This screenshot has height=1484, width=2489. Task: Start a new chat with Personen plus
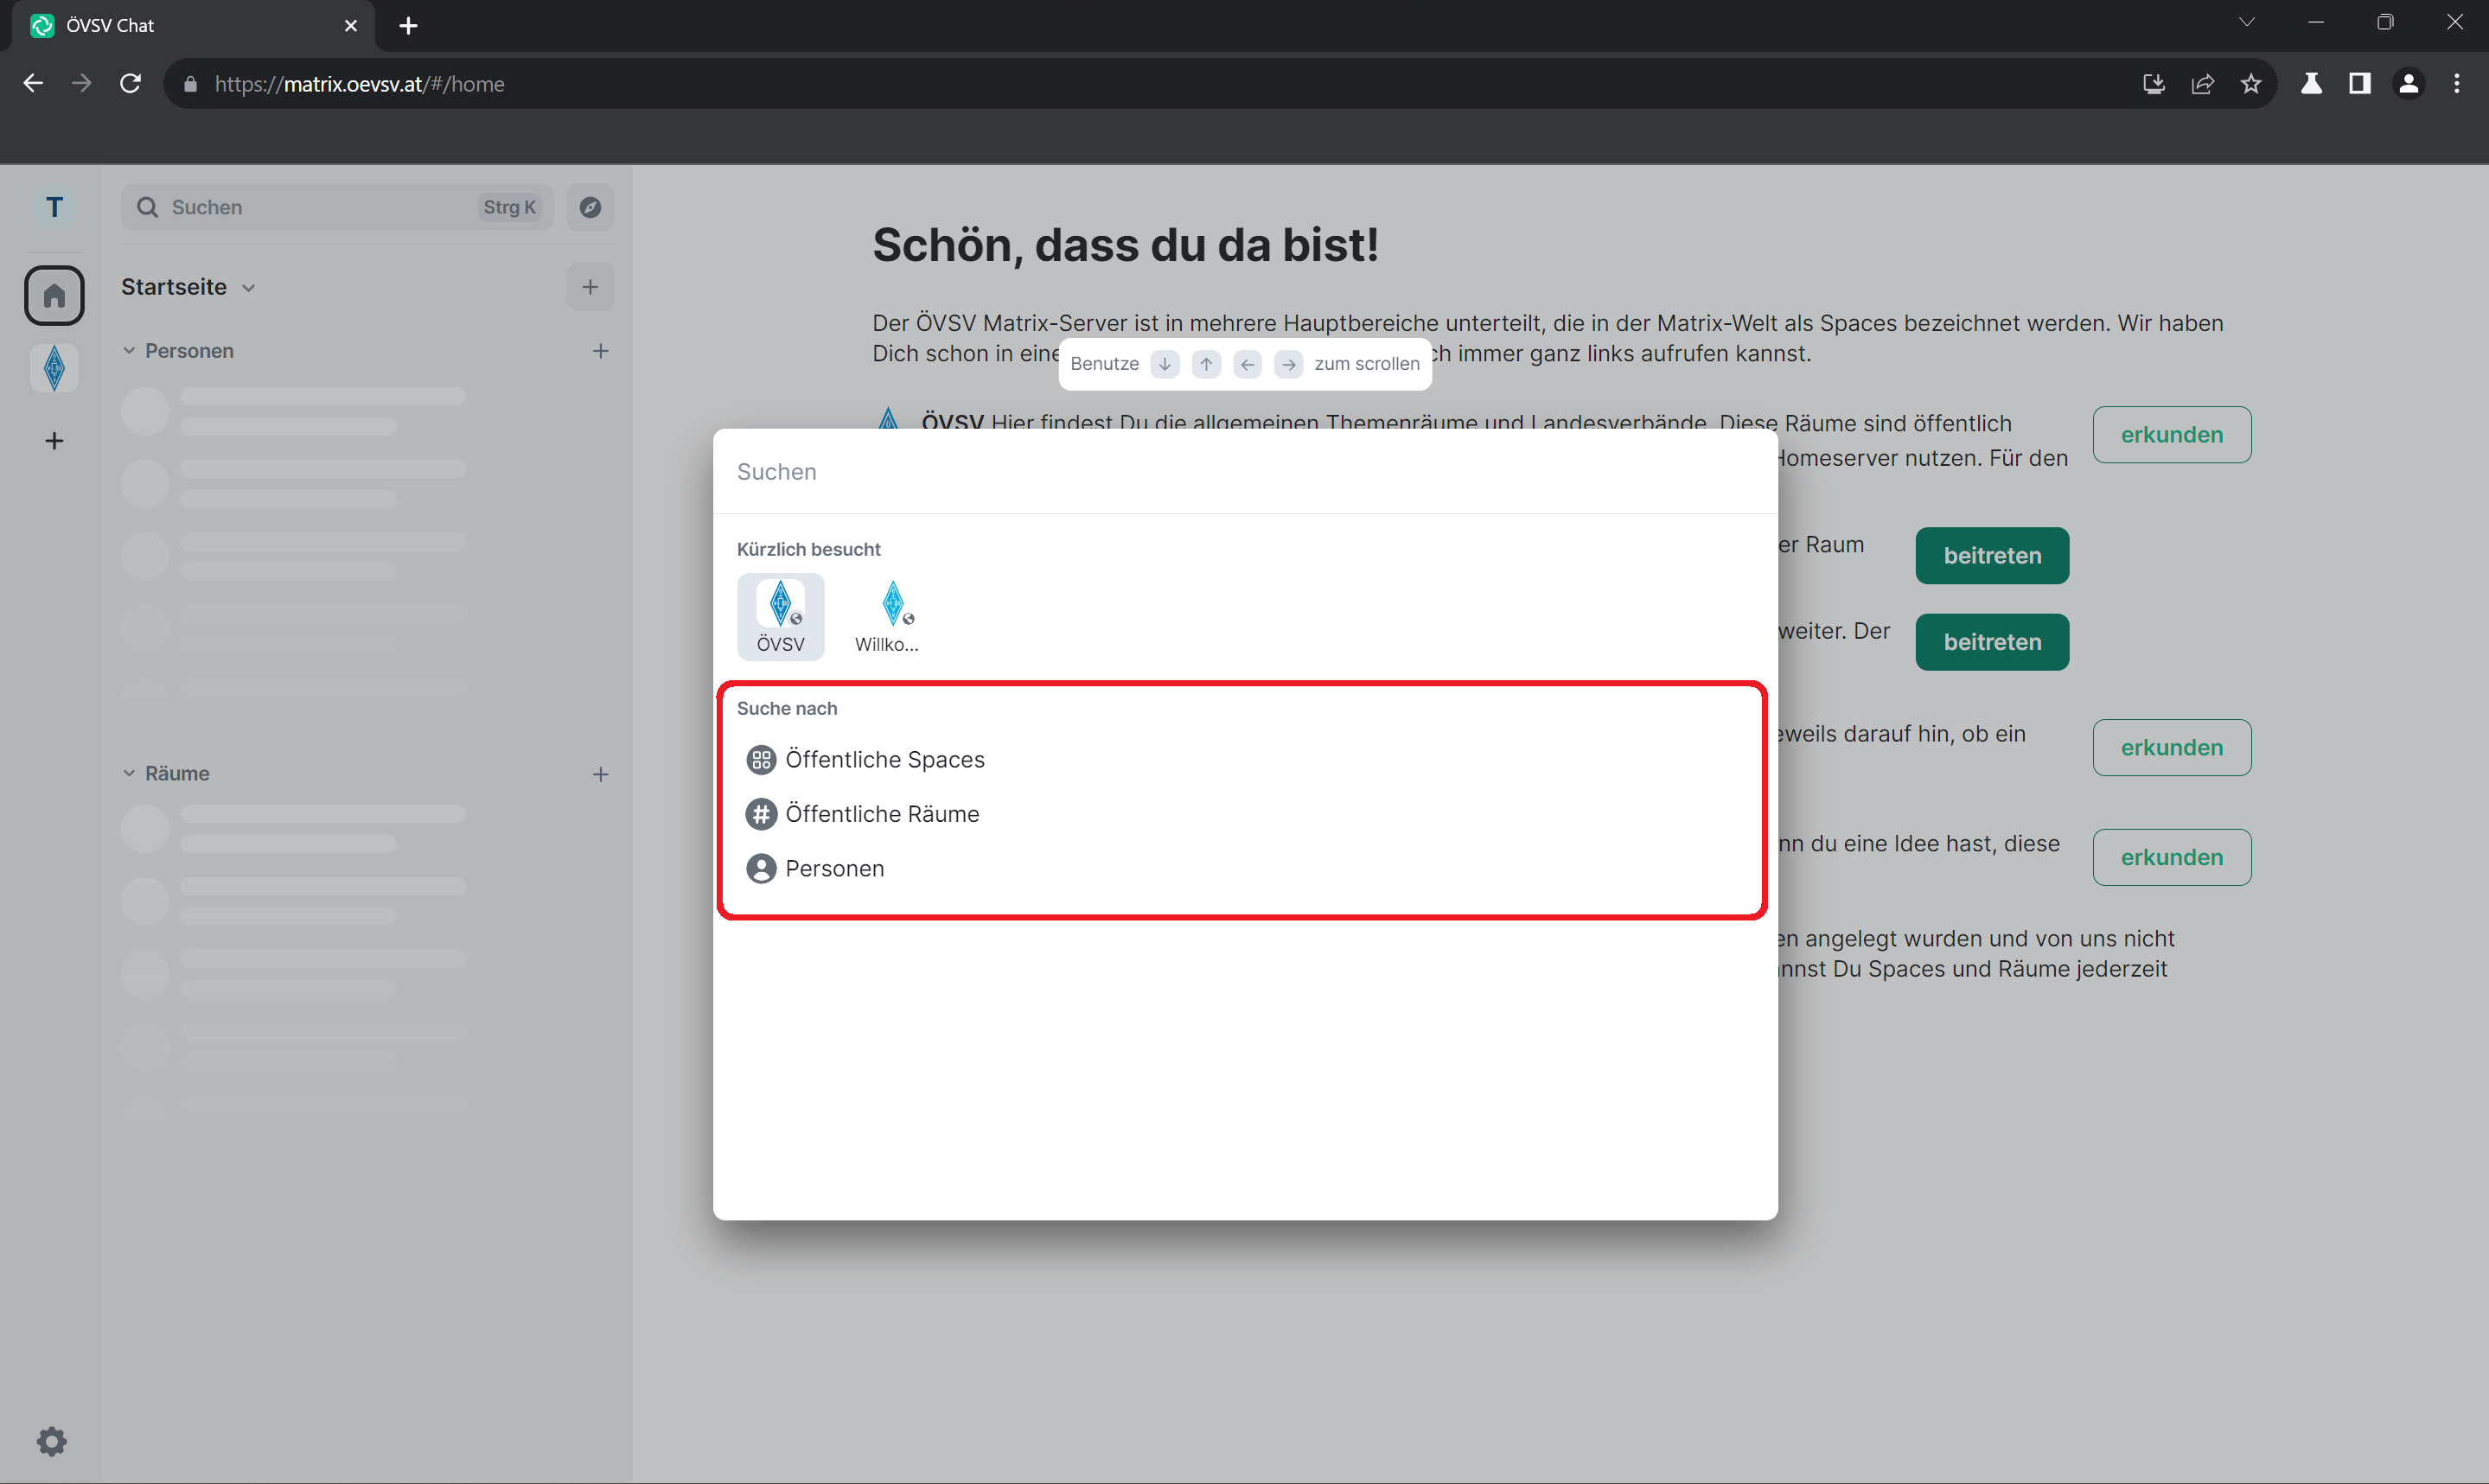click(600, 351)
